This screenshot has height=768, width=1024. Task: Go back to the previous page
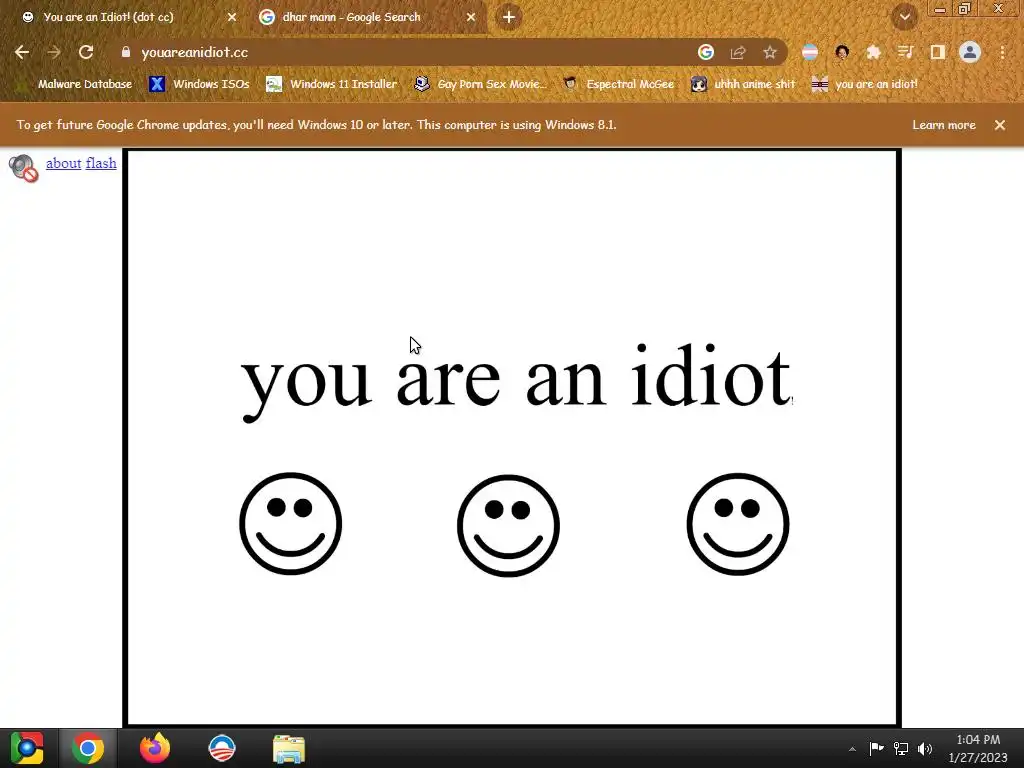tap(22, 52)
